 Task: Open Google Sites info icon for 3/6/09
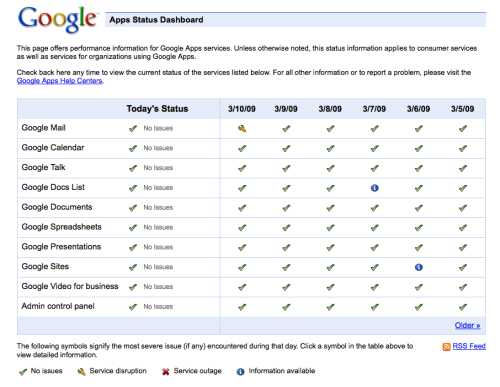tap(419, 267)
